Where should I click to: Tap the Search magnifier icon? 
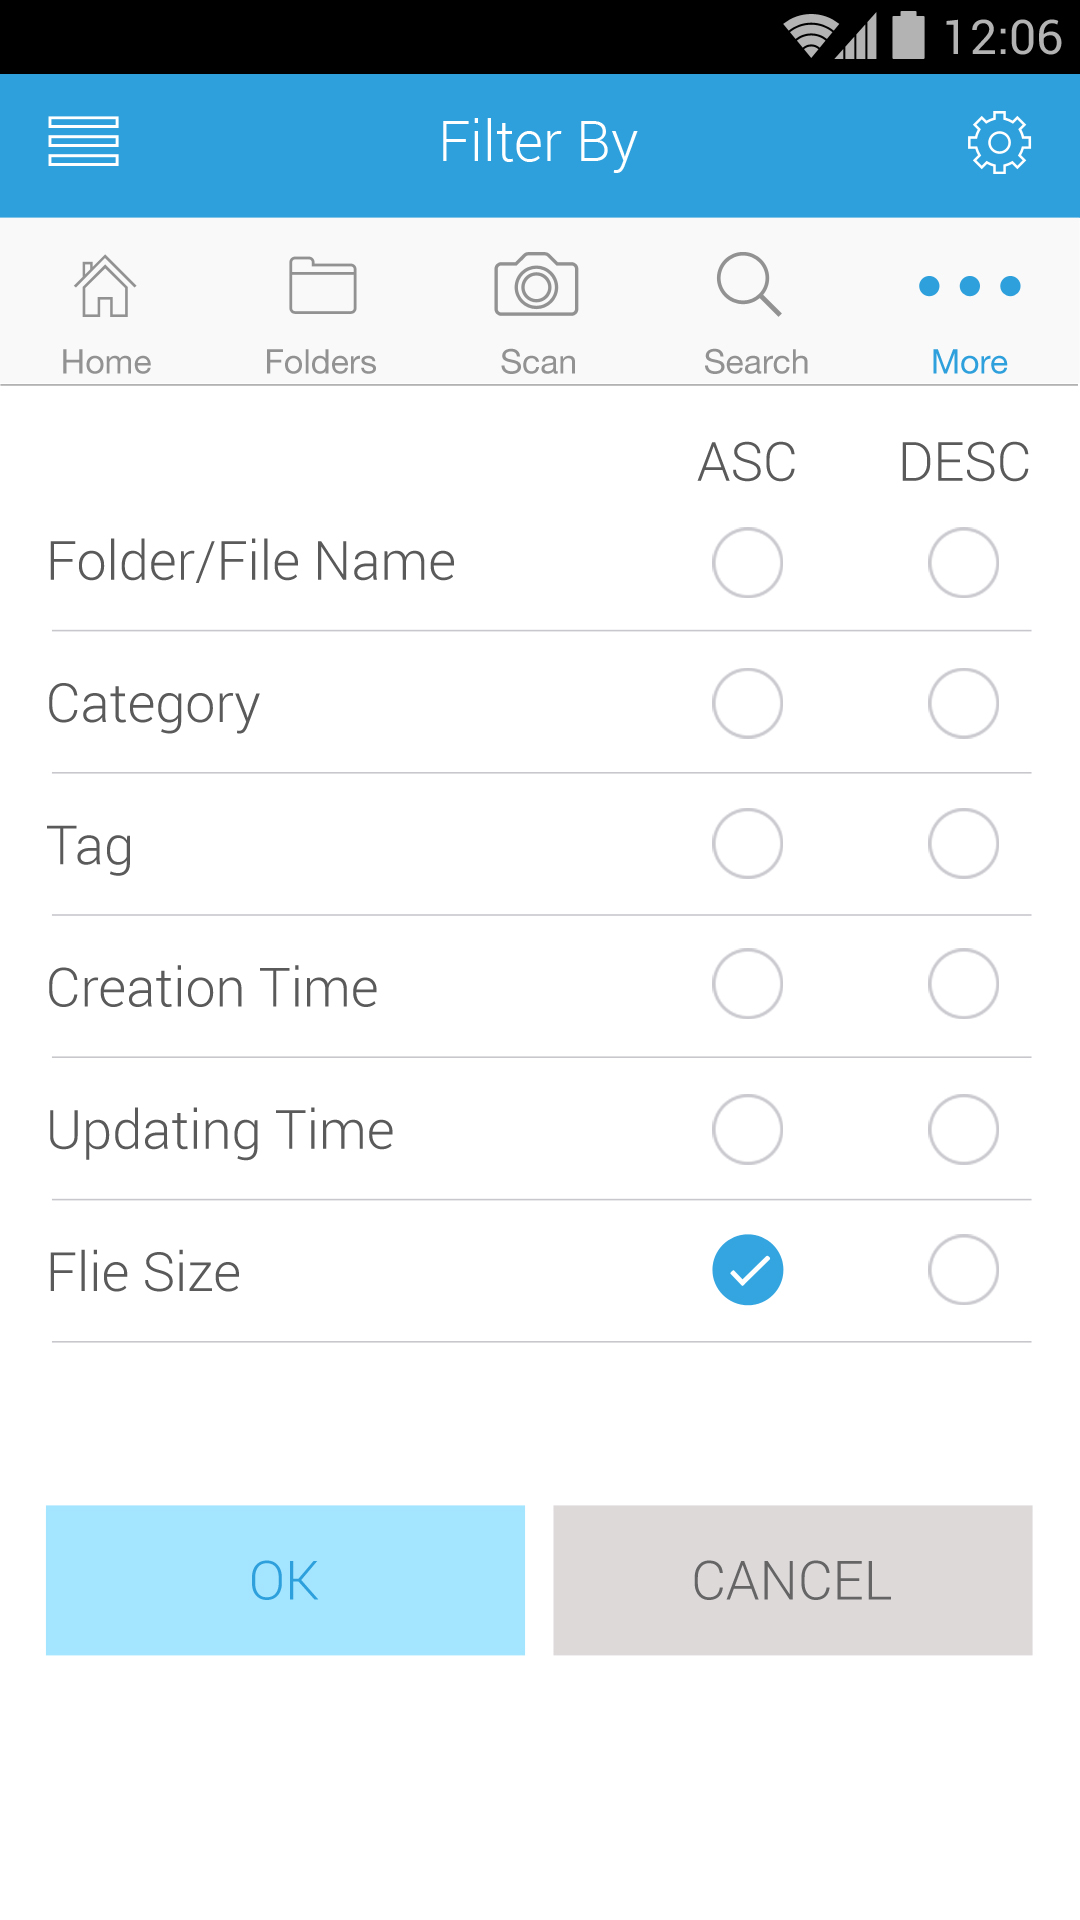coord(749,285)
